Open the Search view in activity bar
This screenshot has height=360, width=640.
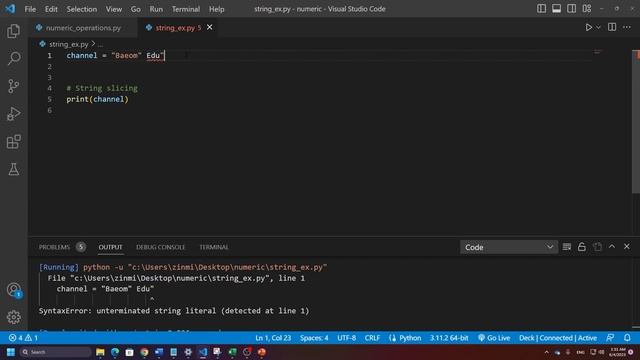(x=13, y=58)
